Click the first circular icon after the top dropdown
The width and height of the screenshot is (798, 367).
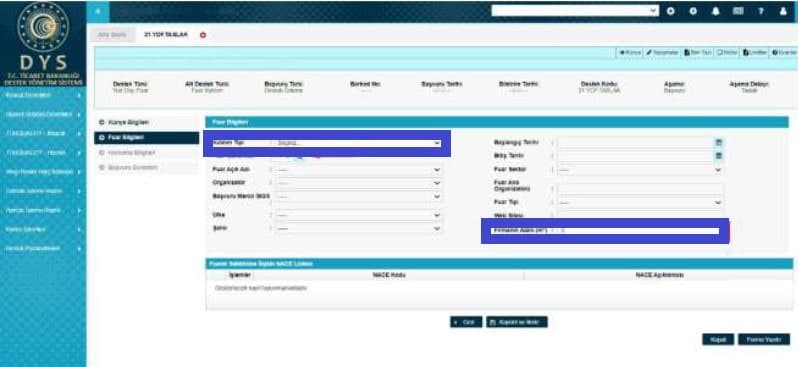click(671, 11)
